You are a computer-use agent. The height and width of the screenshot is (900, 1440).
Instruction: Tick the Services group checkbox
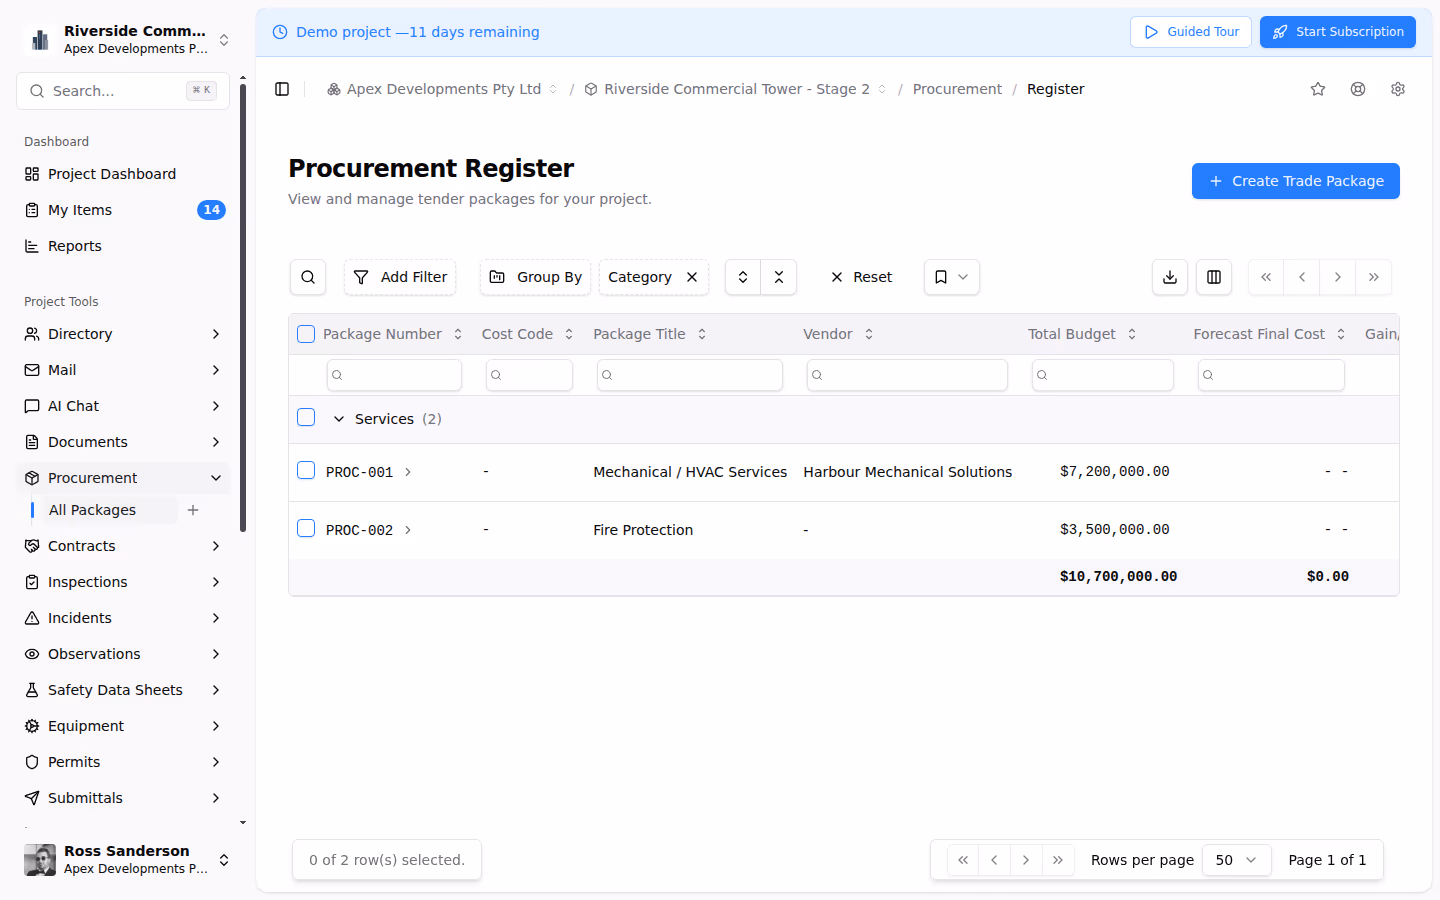[x=306, y=417]
